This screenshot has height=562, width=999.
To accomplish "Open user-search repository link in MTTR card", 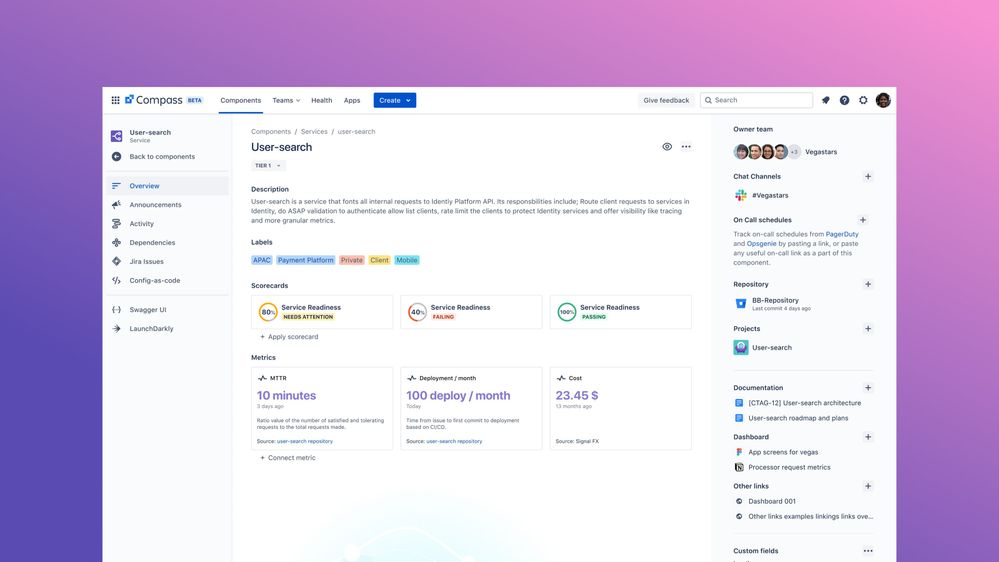I will [x=305, y=441].
